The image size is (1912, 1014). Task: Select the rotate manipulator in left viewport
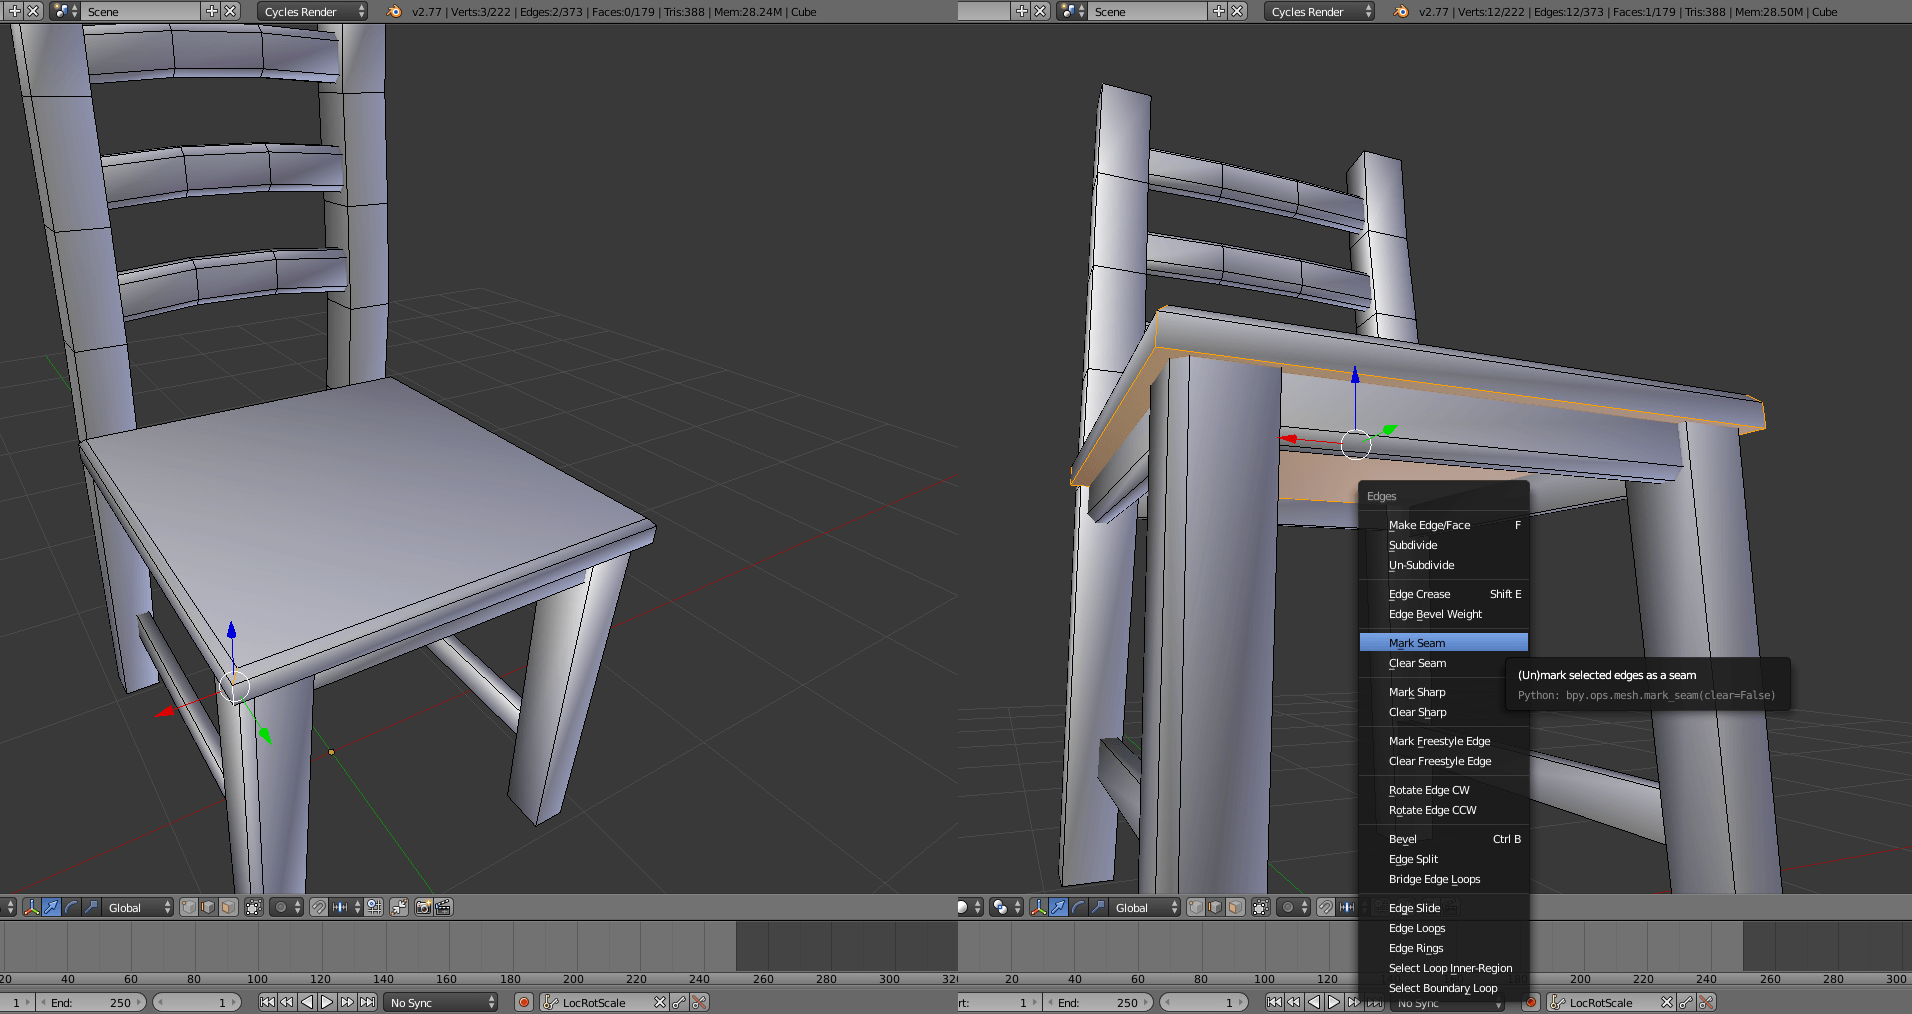[71, 907]
